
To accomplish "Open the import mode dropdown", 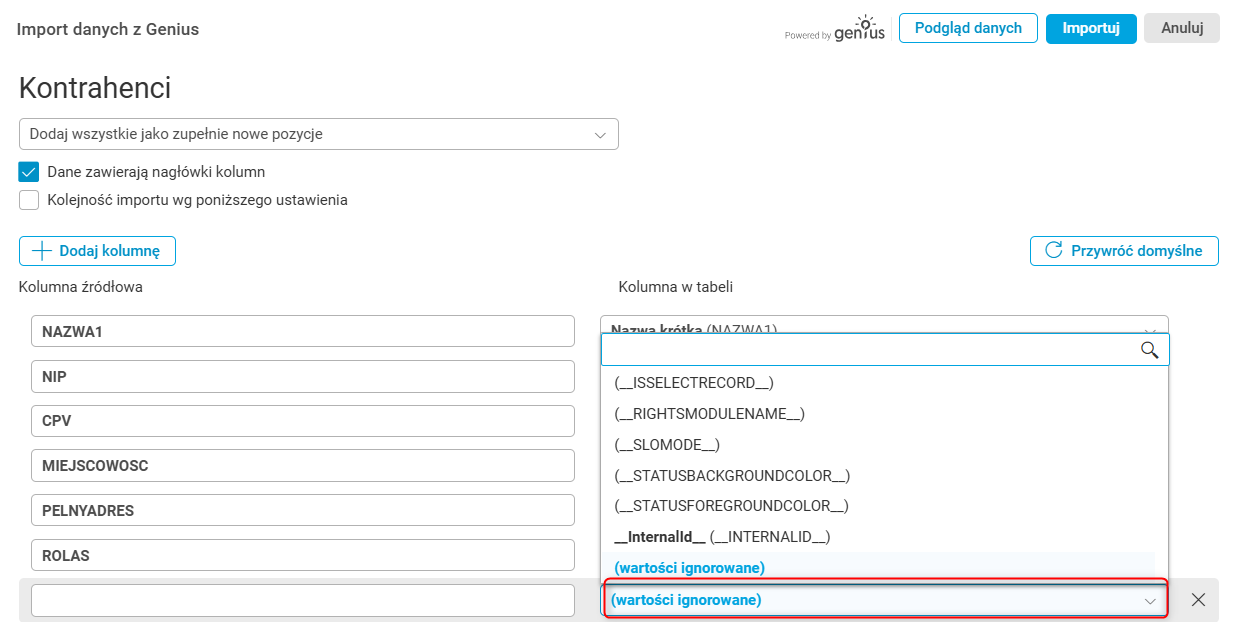I will [318, 134].
